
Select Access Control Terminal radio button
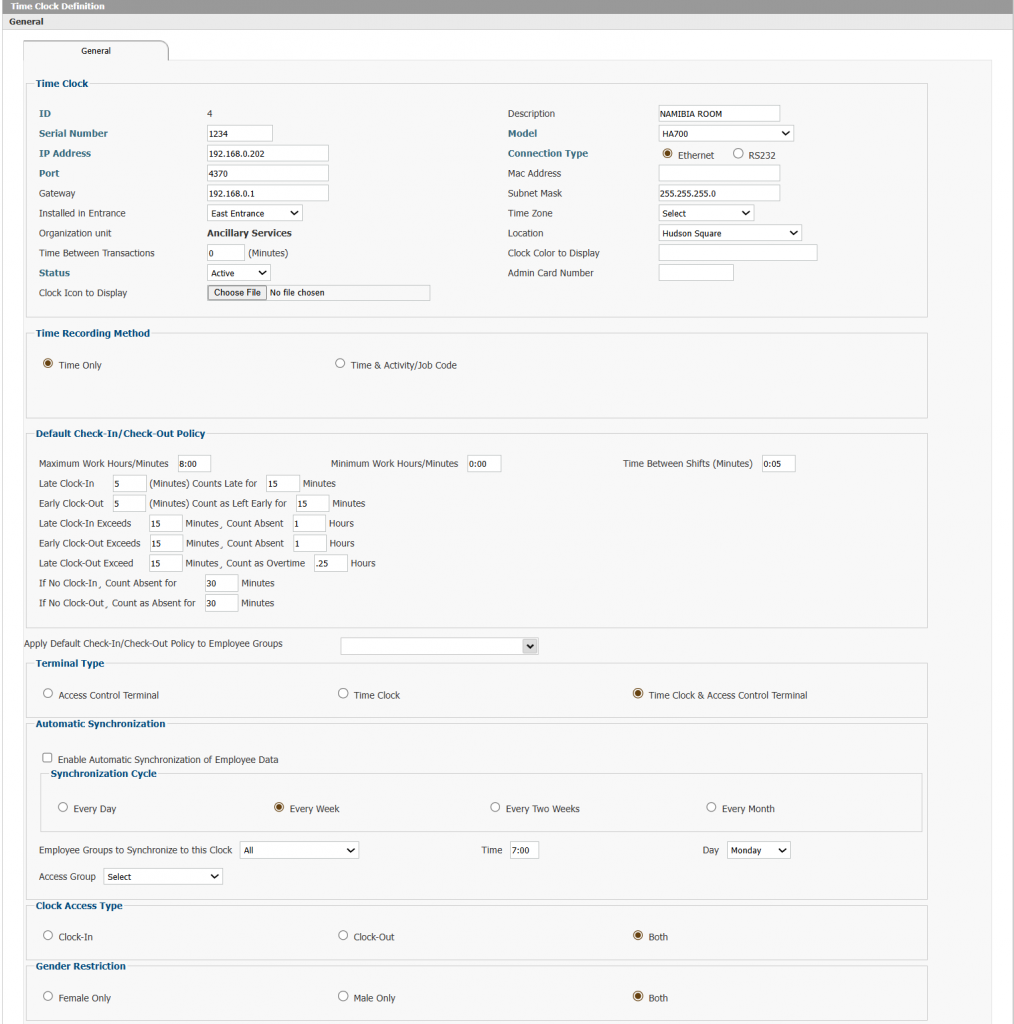coord(48,694)
